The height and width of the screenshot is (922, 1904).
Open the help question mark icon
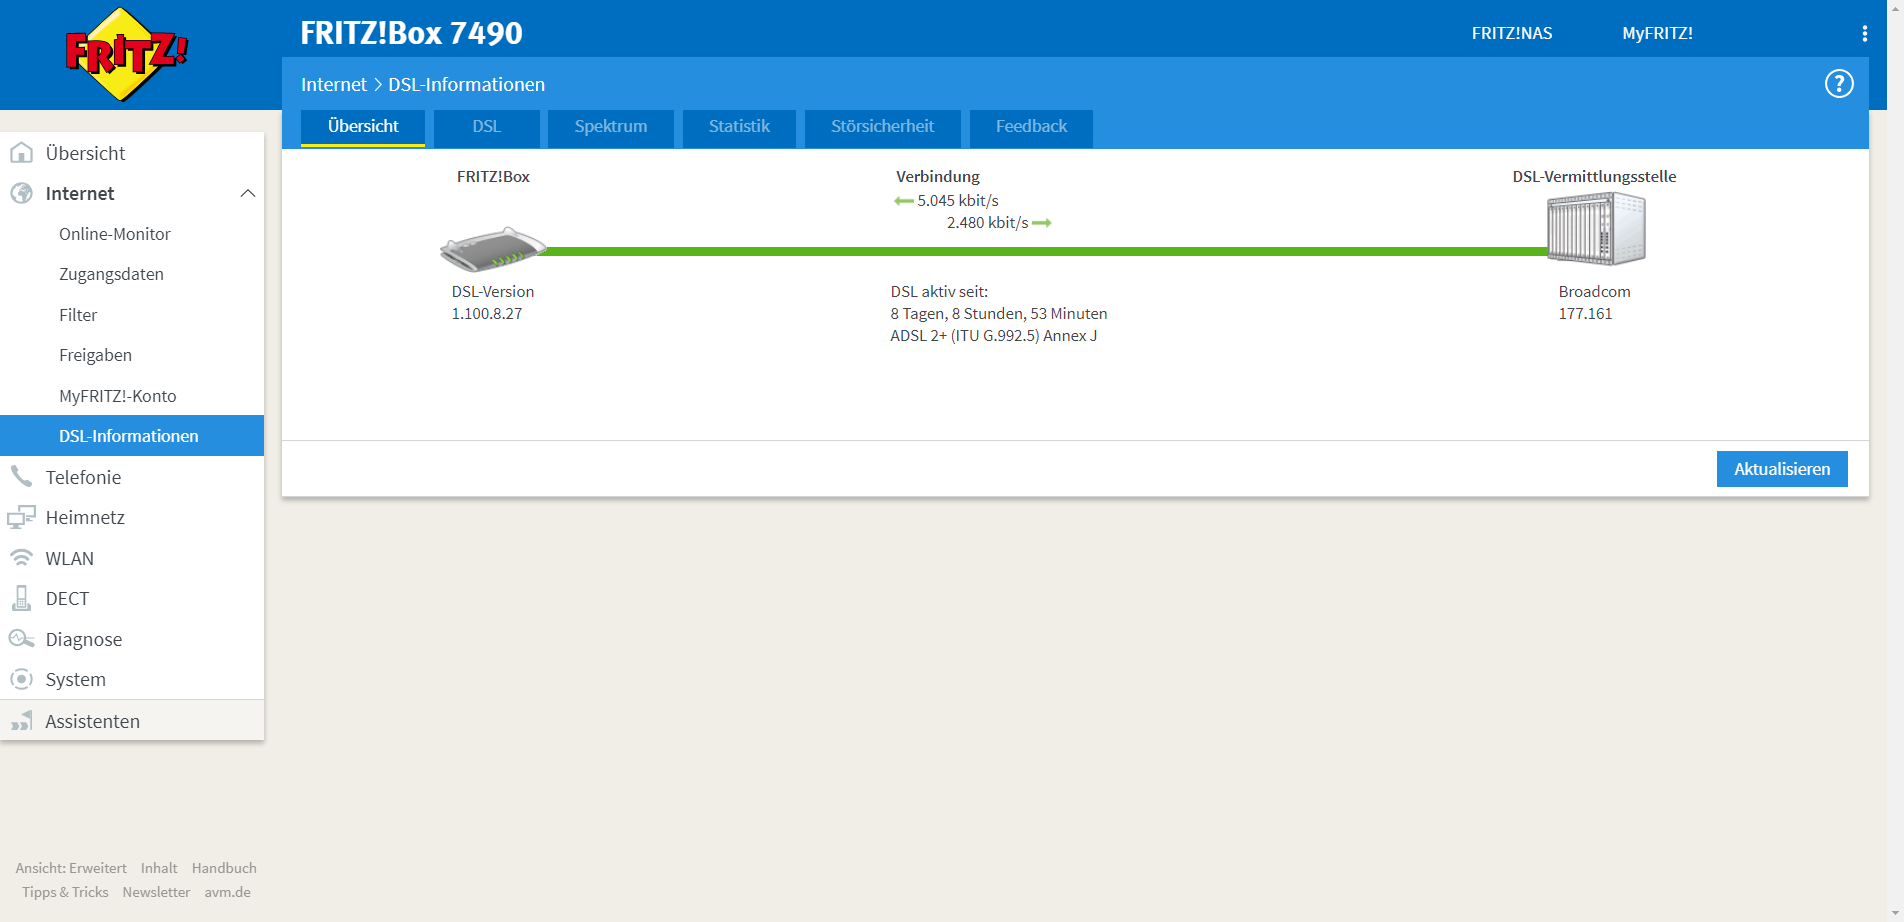point(1838,84)
